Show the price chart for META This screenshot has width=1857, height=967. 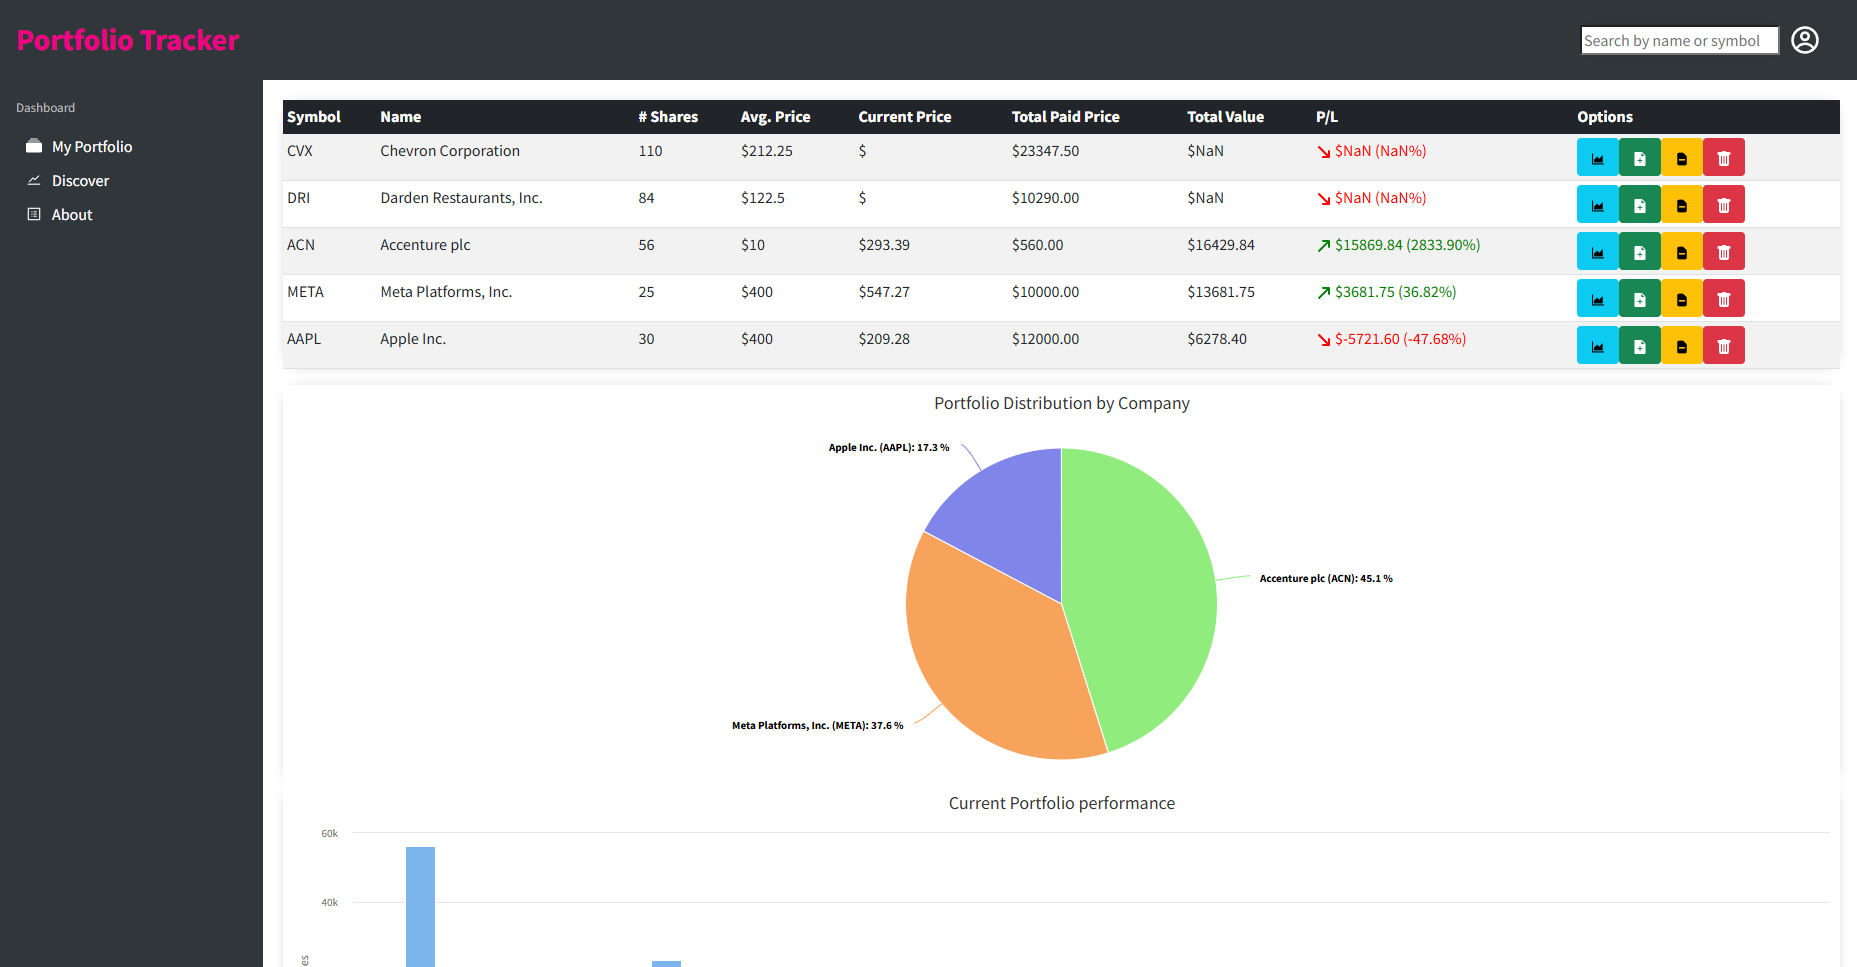coord(1597,298)
